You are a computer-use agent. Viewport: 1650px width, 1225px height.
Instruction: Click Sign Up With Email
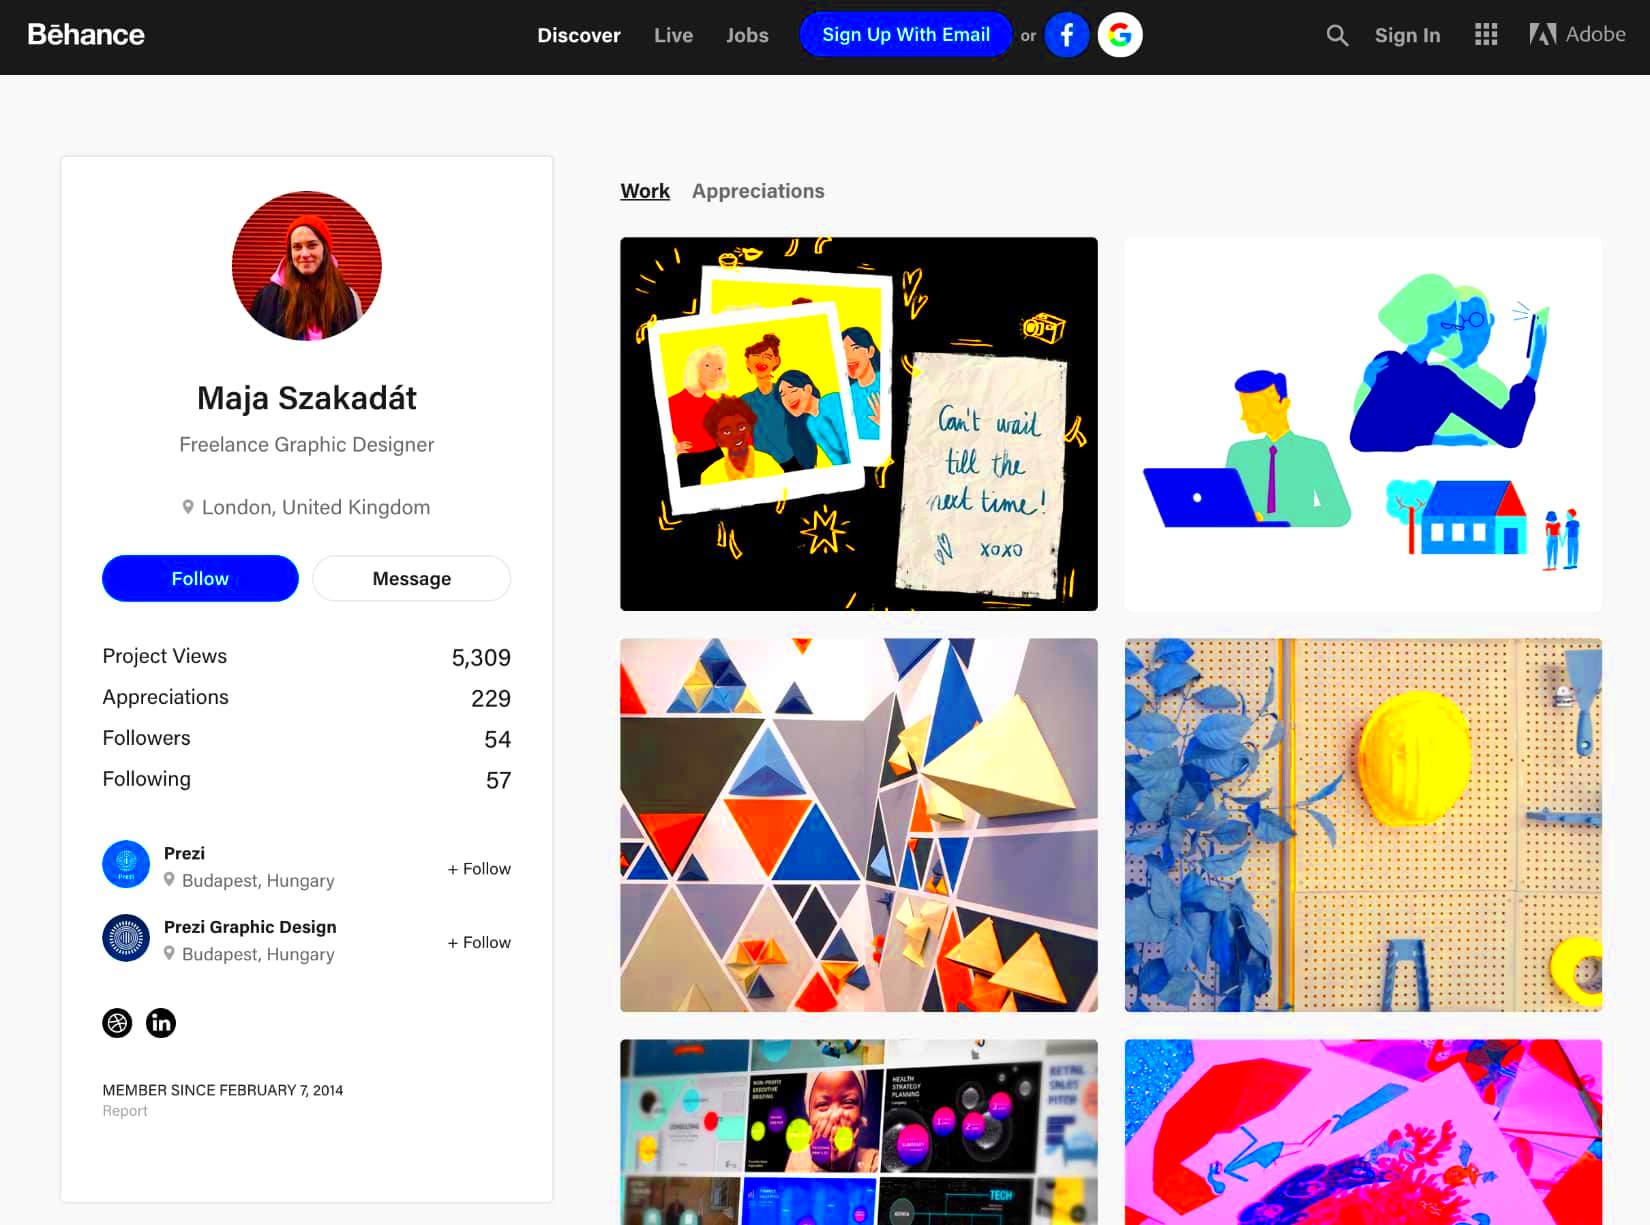pyautogui.click(x=906, y=35)
